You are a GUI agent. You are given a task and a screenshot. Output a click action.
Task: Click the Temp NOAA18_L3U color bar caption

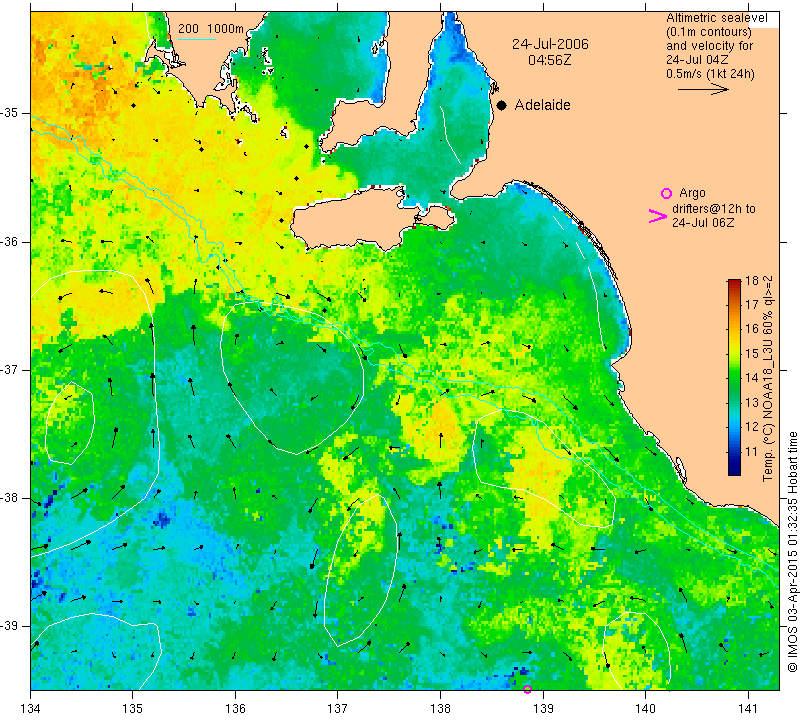point(767,379)
